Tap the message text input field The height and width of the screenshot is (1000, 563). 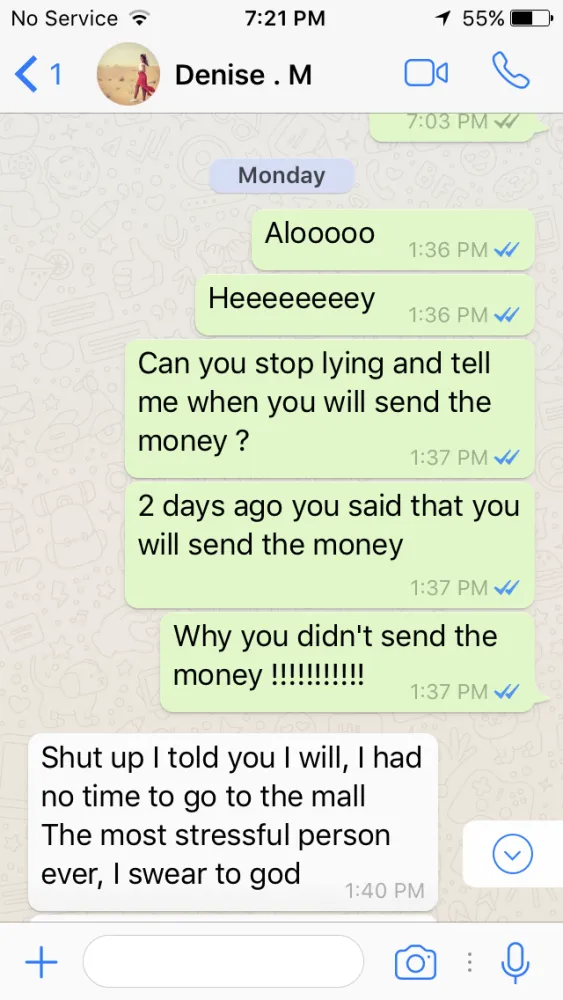223,962
